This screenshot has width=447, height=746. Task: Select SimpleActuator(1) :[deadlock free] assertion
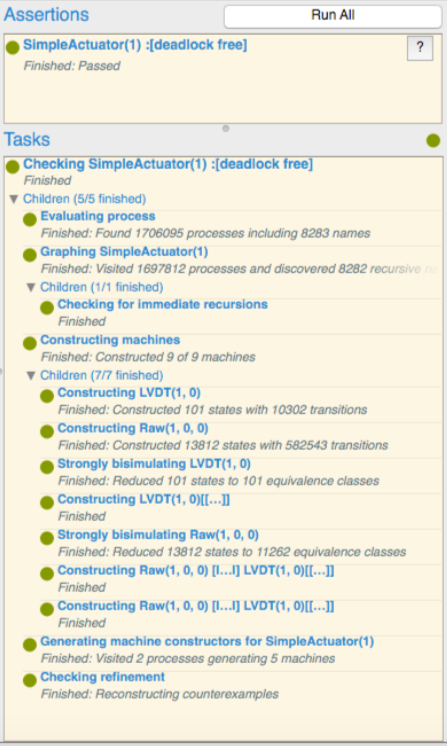click(135, 45)
